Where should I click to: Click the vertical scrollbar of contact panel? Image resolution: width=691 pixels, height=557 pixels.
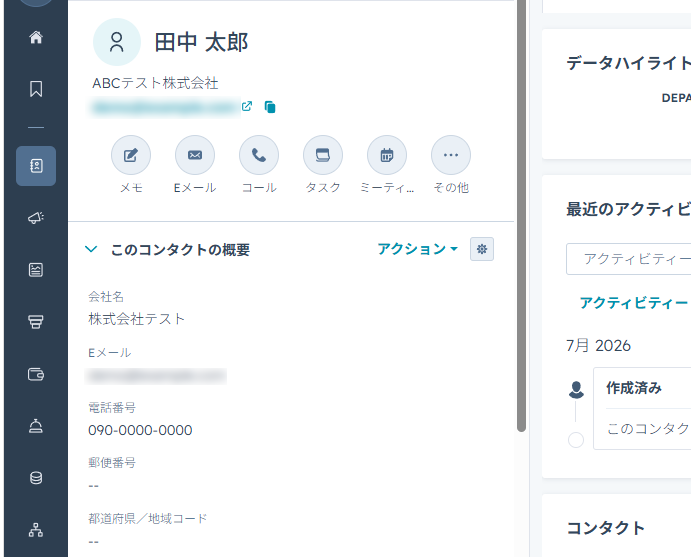(x=521, y=216)
